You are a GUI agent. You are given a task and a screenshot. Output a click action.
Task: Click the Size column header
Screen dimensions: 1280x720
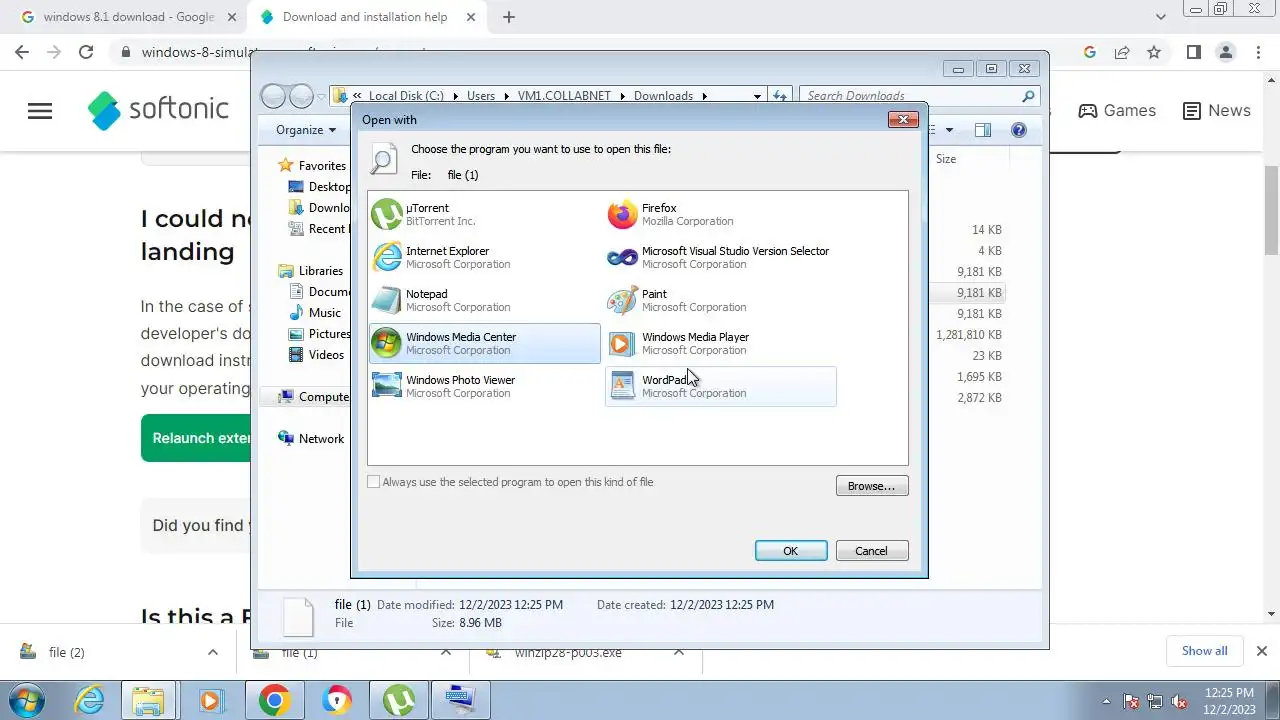946,159
